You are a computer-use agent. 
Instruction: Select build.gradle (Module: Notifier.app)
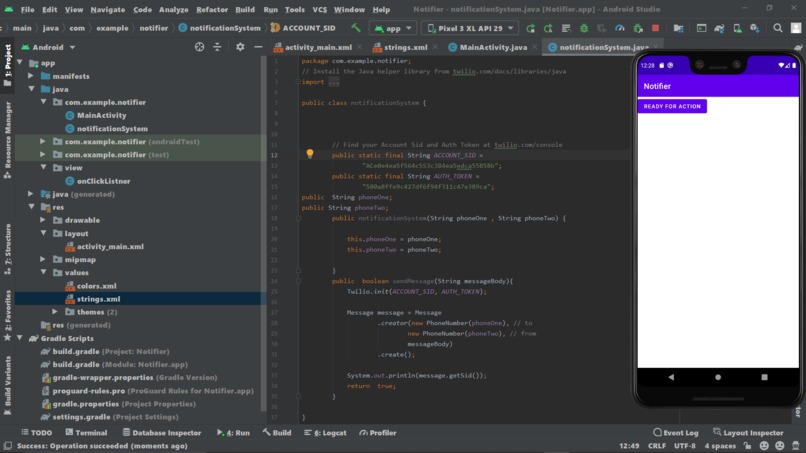click(114, 364)
